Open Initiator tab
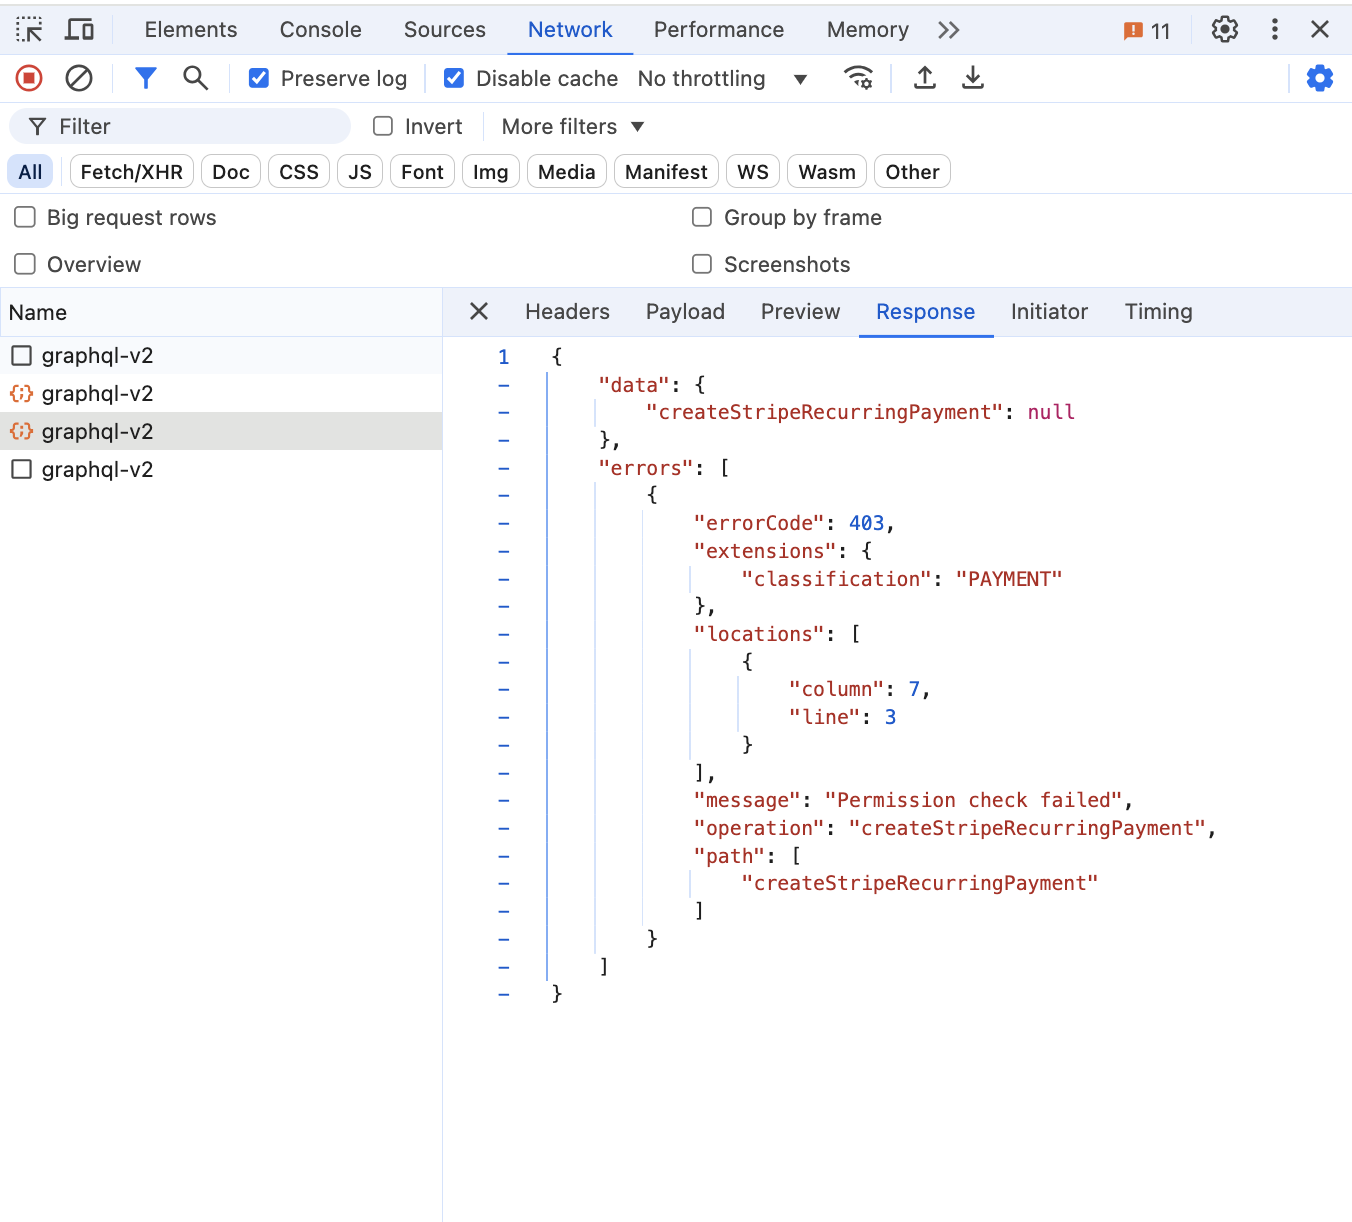This screenshot has width=1352, height=1222. [1049, 312]
